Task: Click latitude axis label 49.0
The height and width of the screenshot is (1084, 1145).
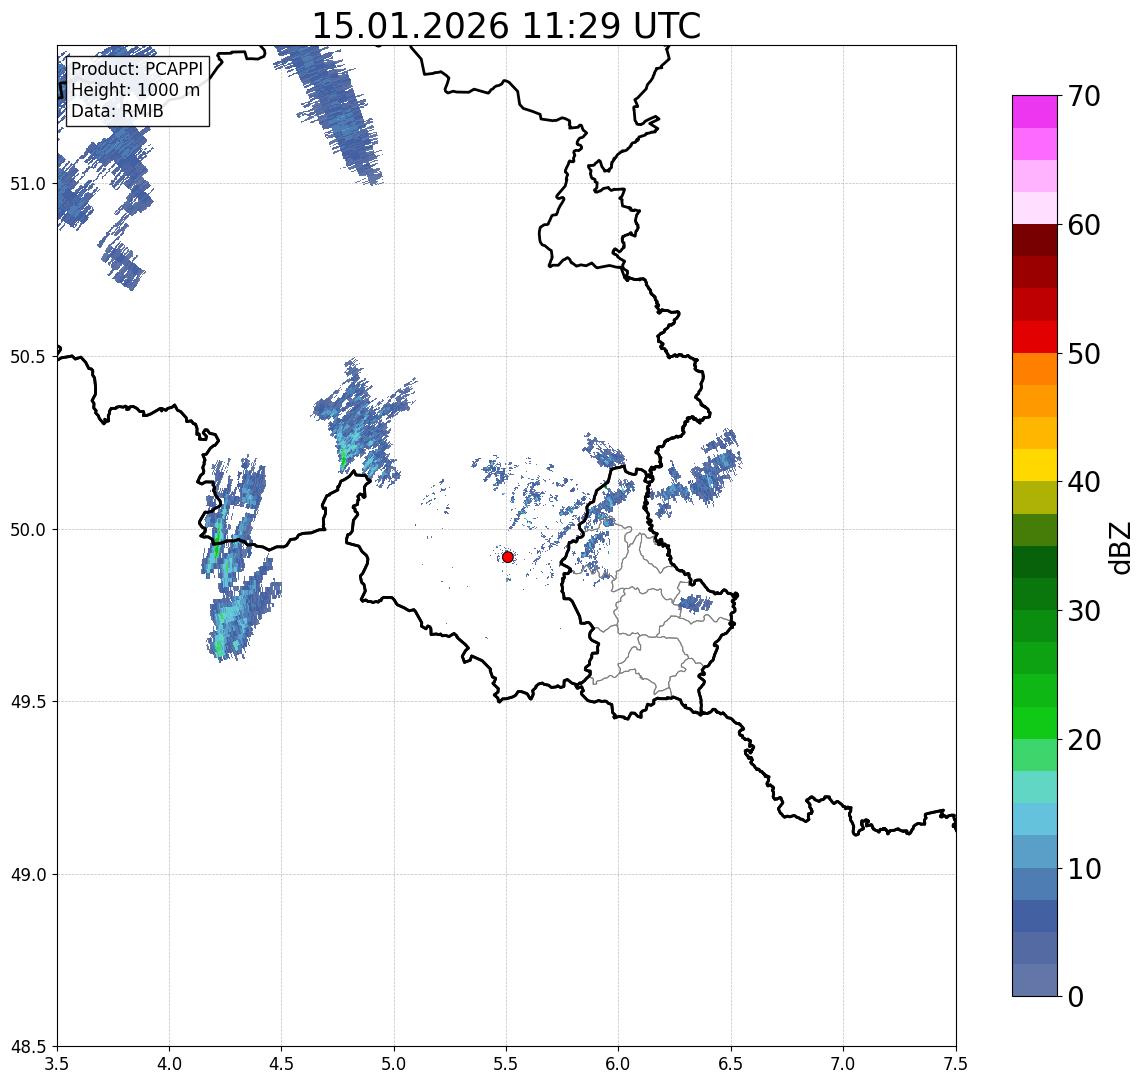Action: coord(28,875)
